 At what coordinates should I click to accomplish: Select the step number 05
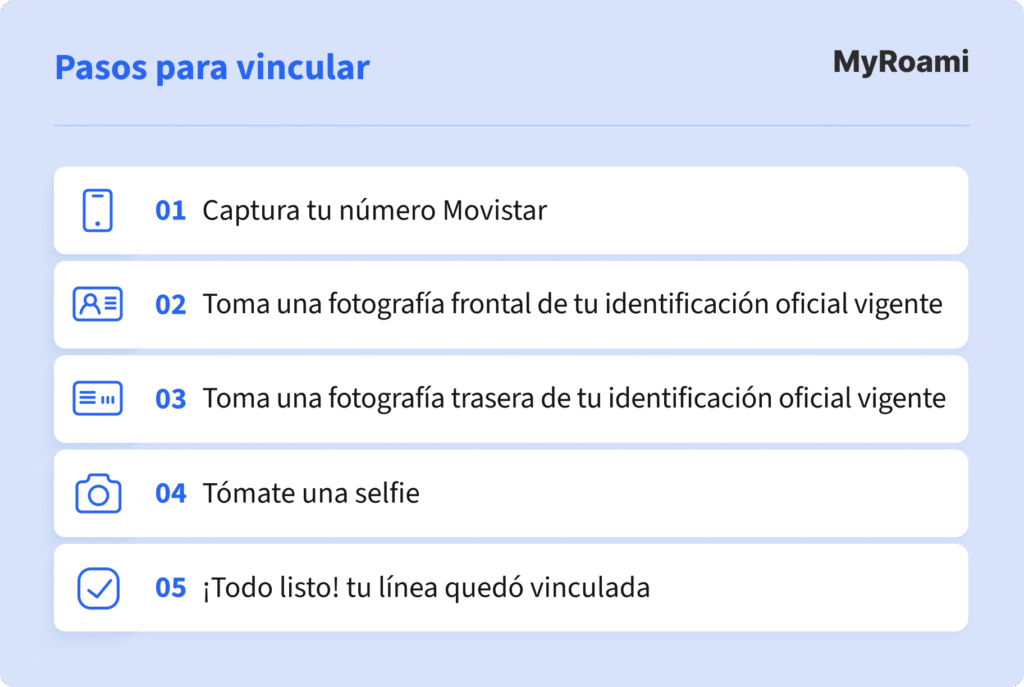(170, 588)
